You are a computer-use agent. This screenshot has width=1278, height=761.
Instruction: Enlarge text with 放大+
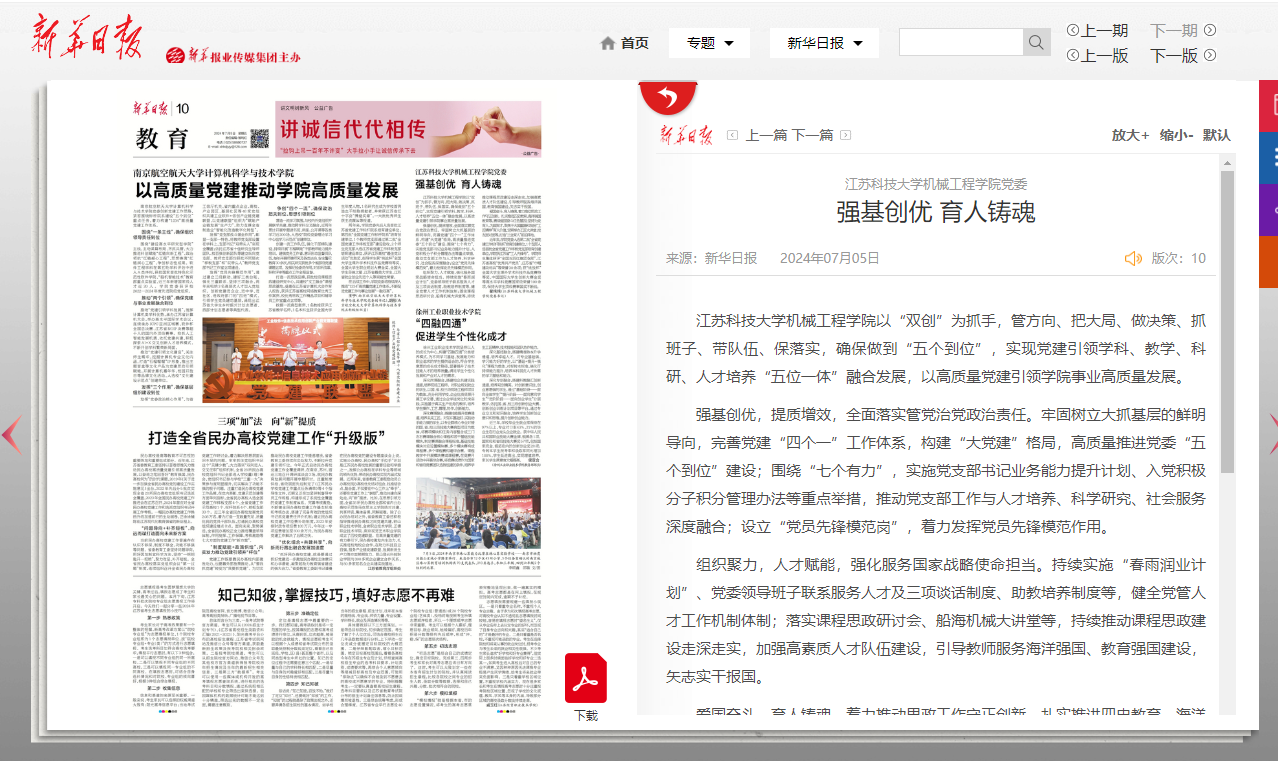[1130, 135]
